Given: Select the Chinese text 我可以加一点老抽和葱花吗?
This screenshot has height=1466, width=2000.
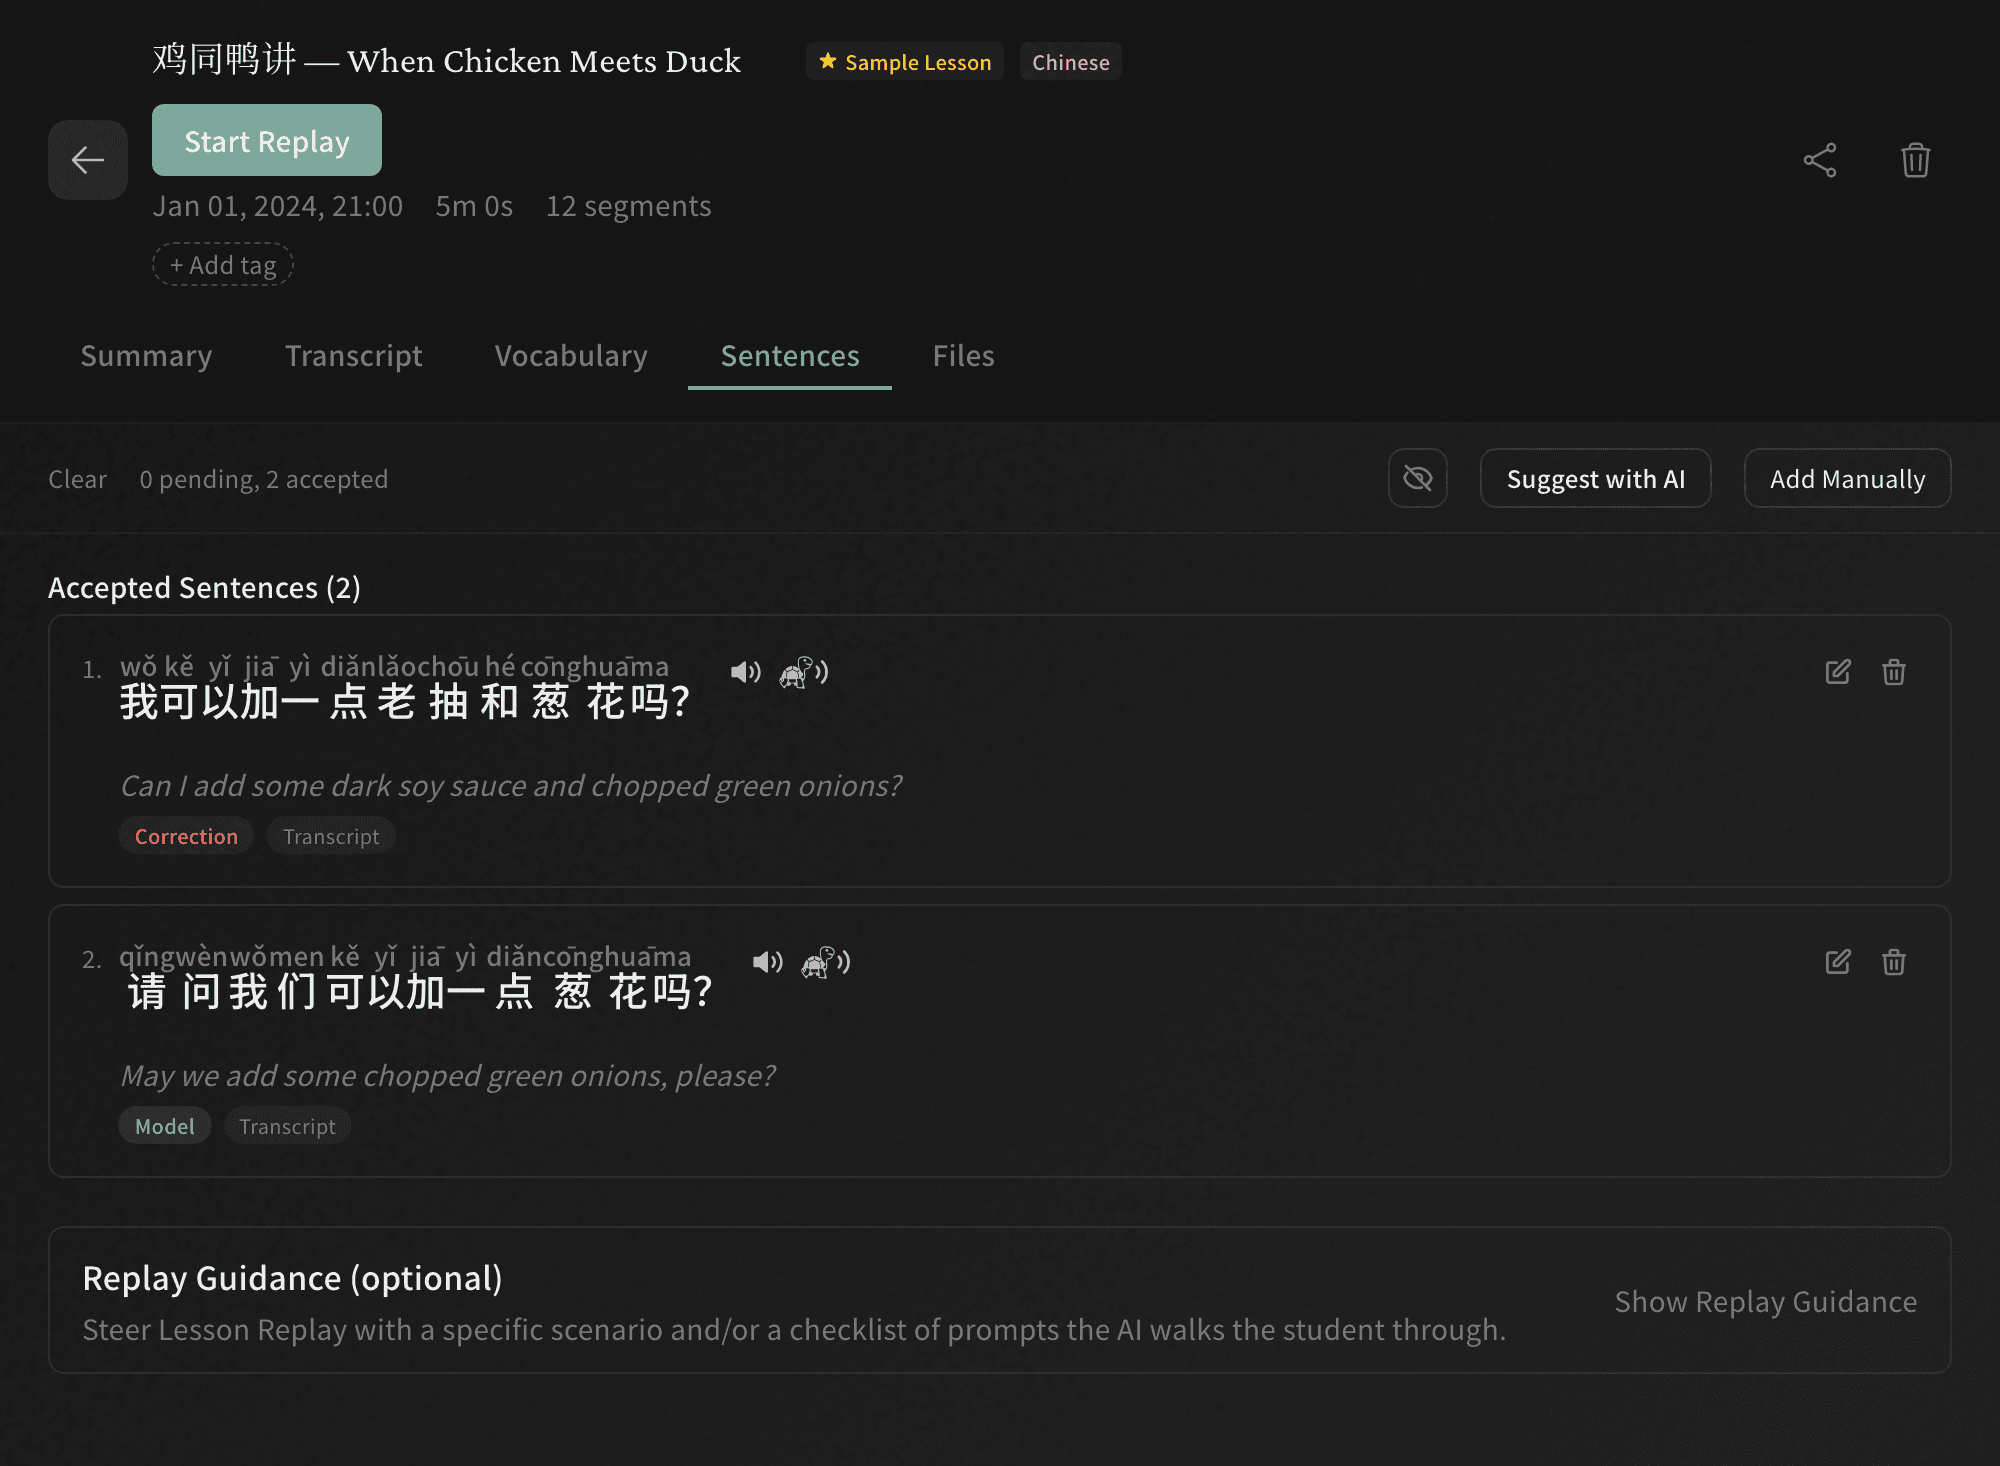Looking at the screenshot, I should 405,702.
